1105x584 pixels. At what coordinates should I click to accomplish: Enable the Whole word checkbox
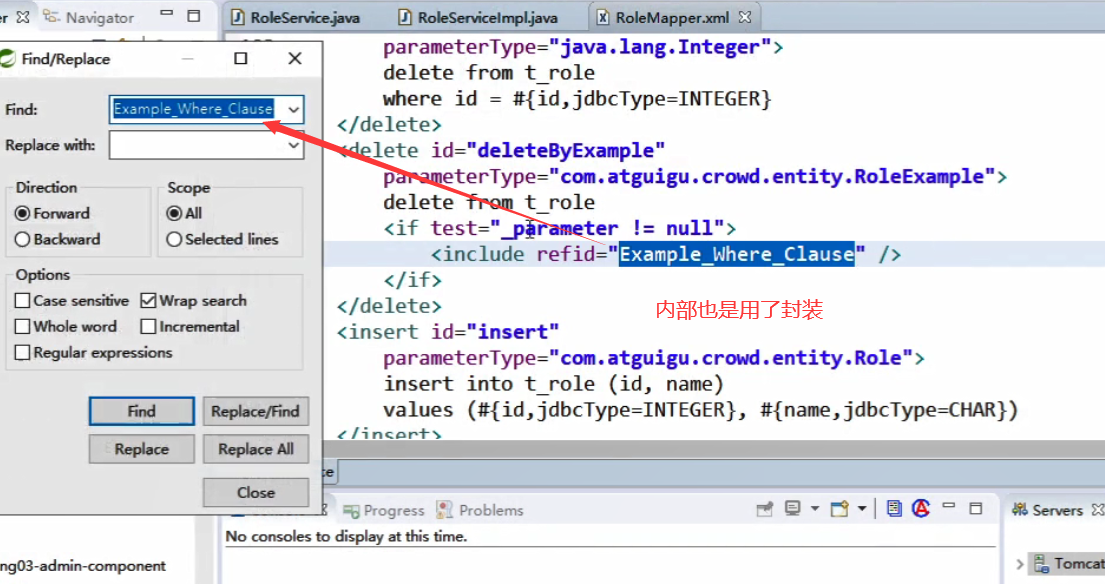coord(23,327)
